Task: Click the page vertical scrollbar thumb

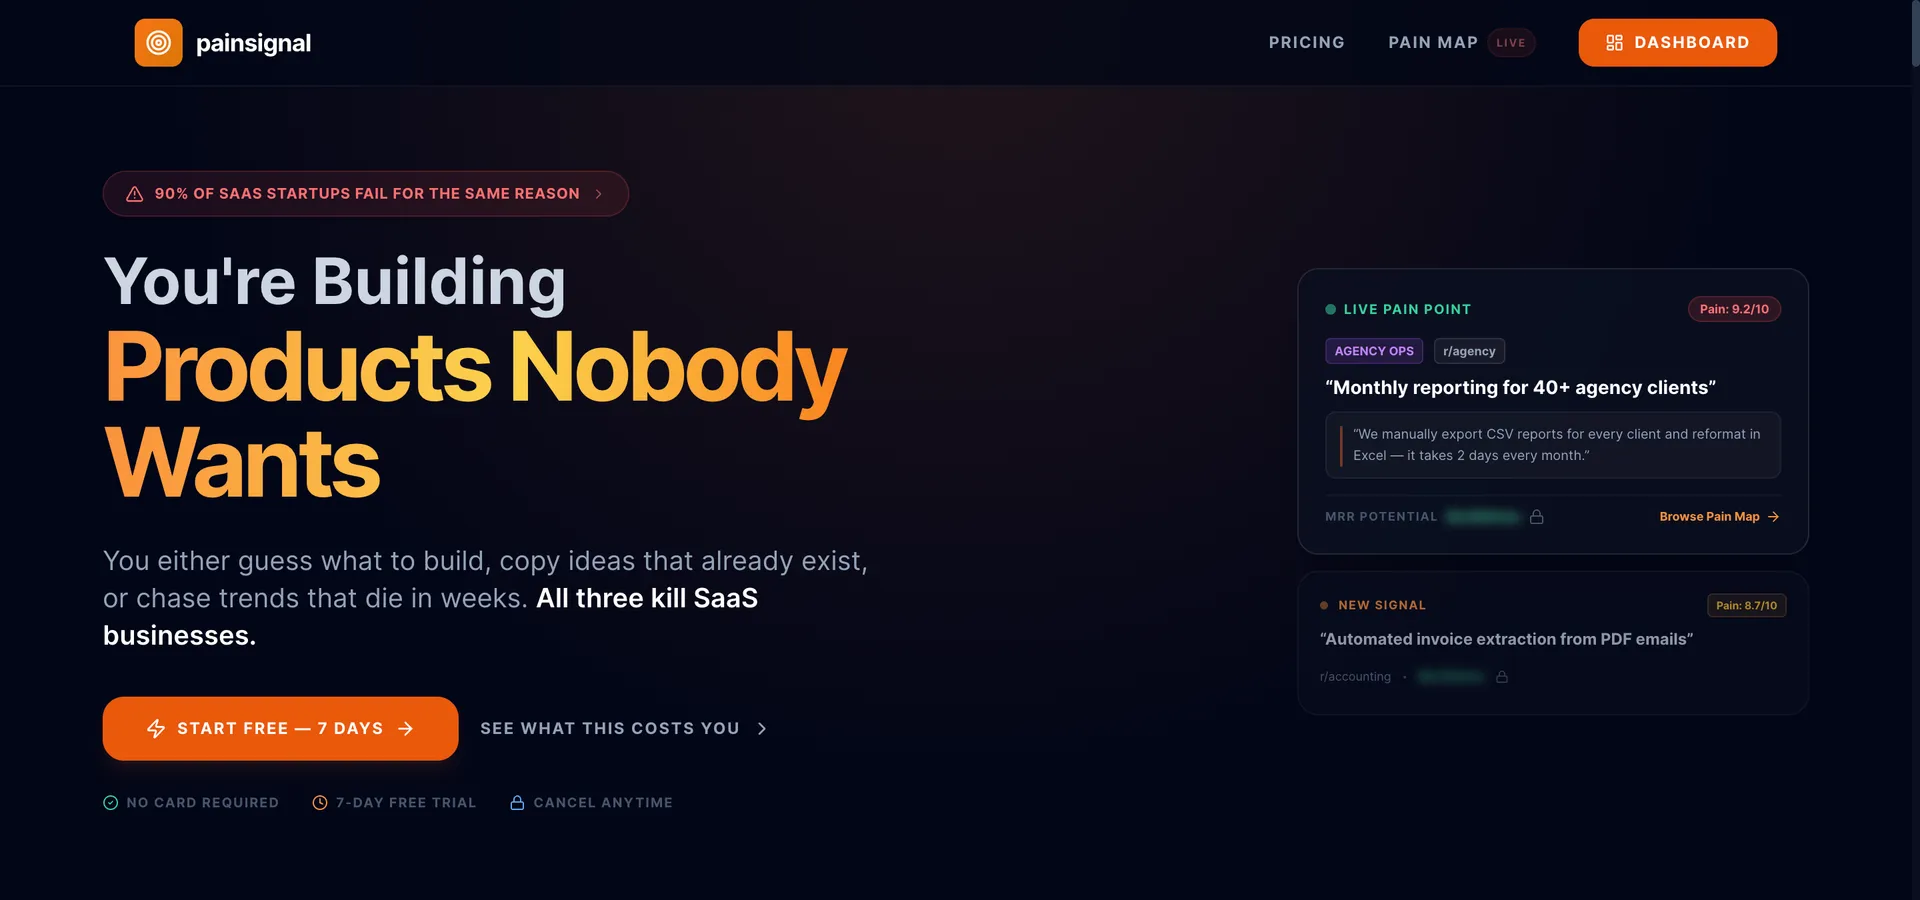Action: point(1914,33)
